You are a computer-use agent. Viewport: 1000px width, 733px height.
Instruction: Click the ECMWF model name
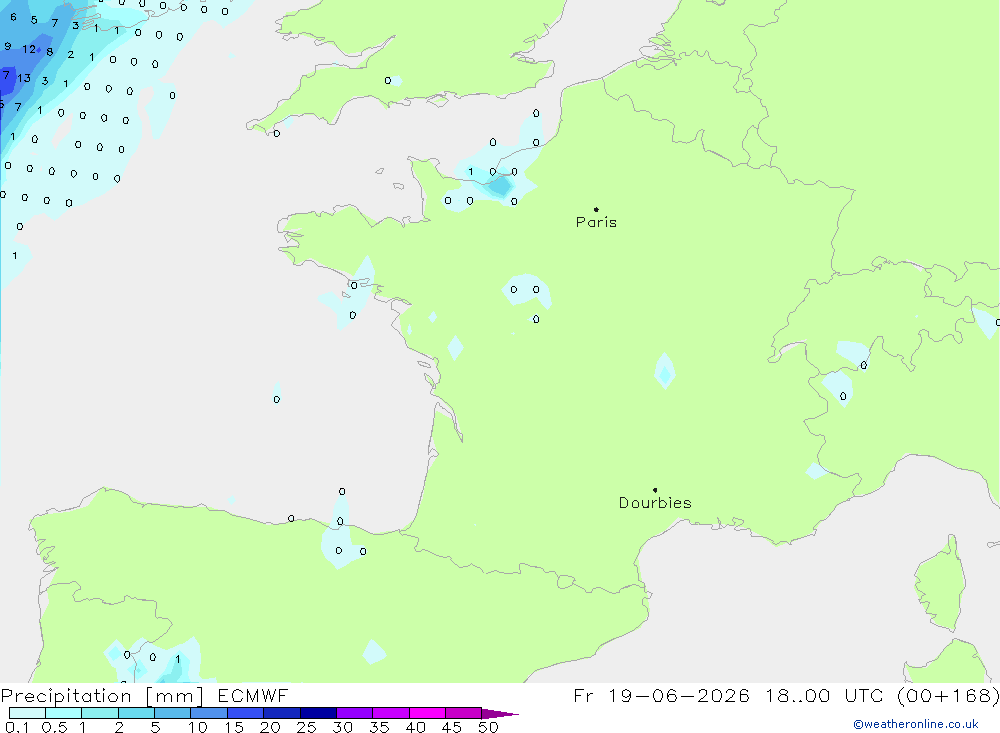pos(253,695)
